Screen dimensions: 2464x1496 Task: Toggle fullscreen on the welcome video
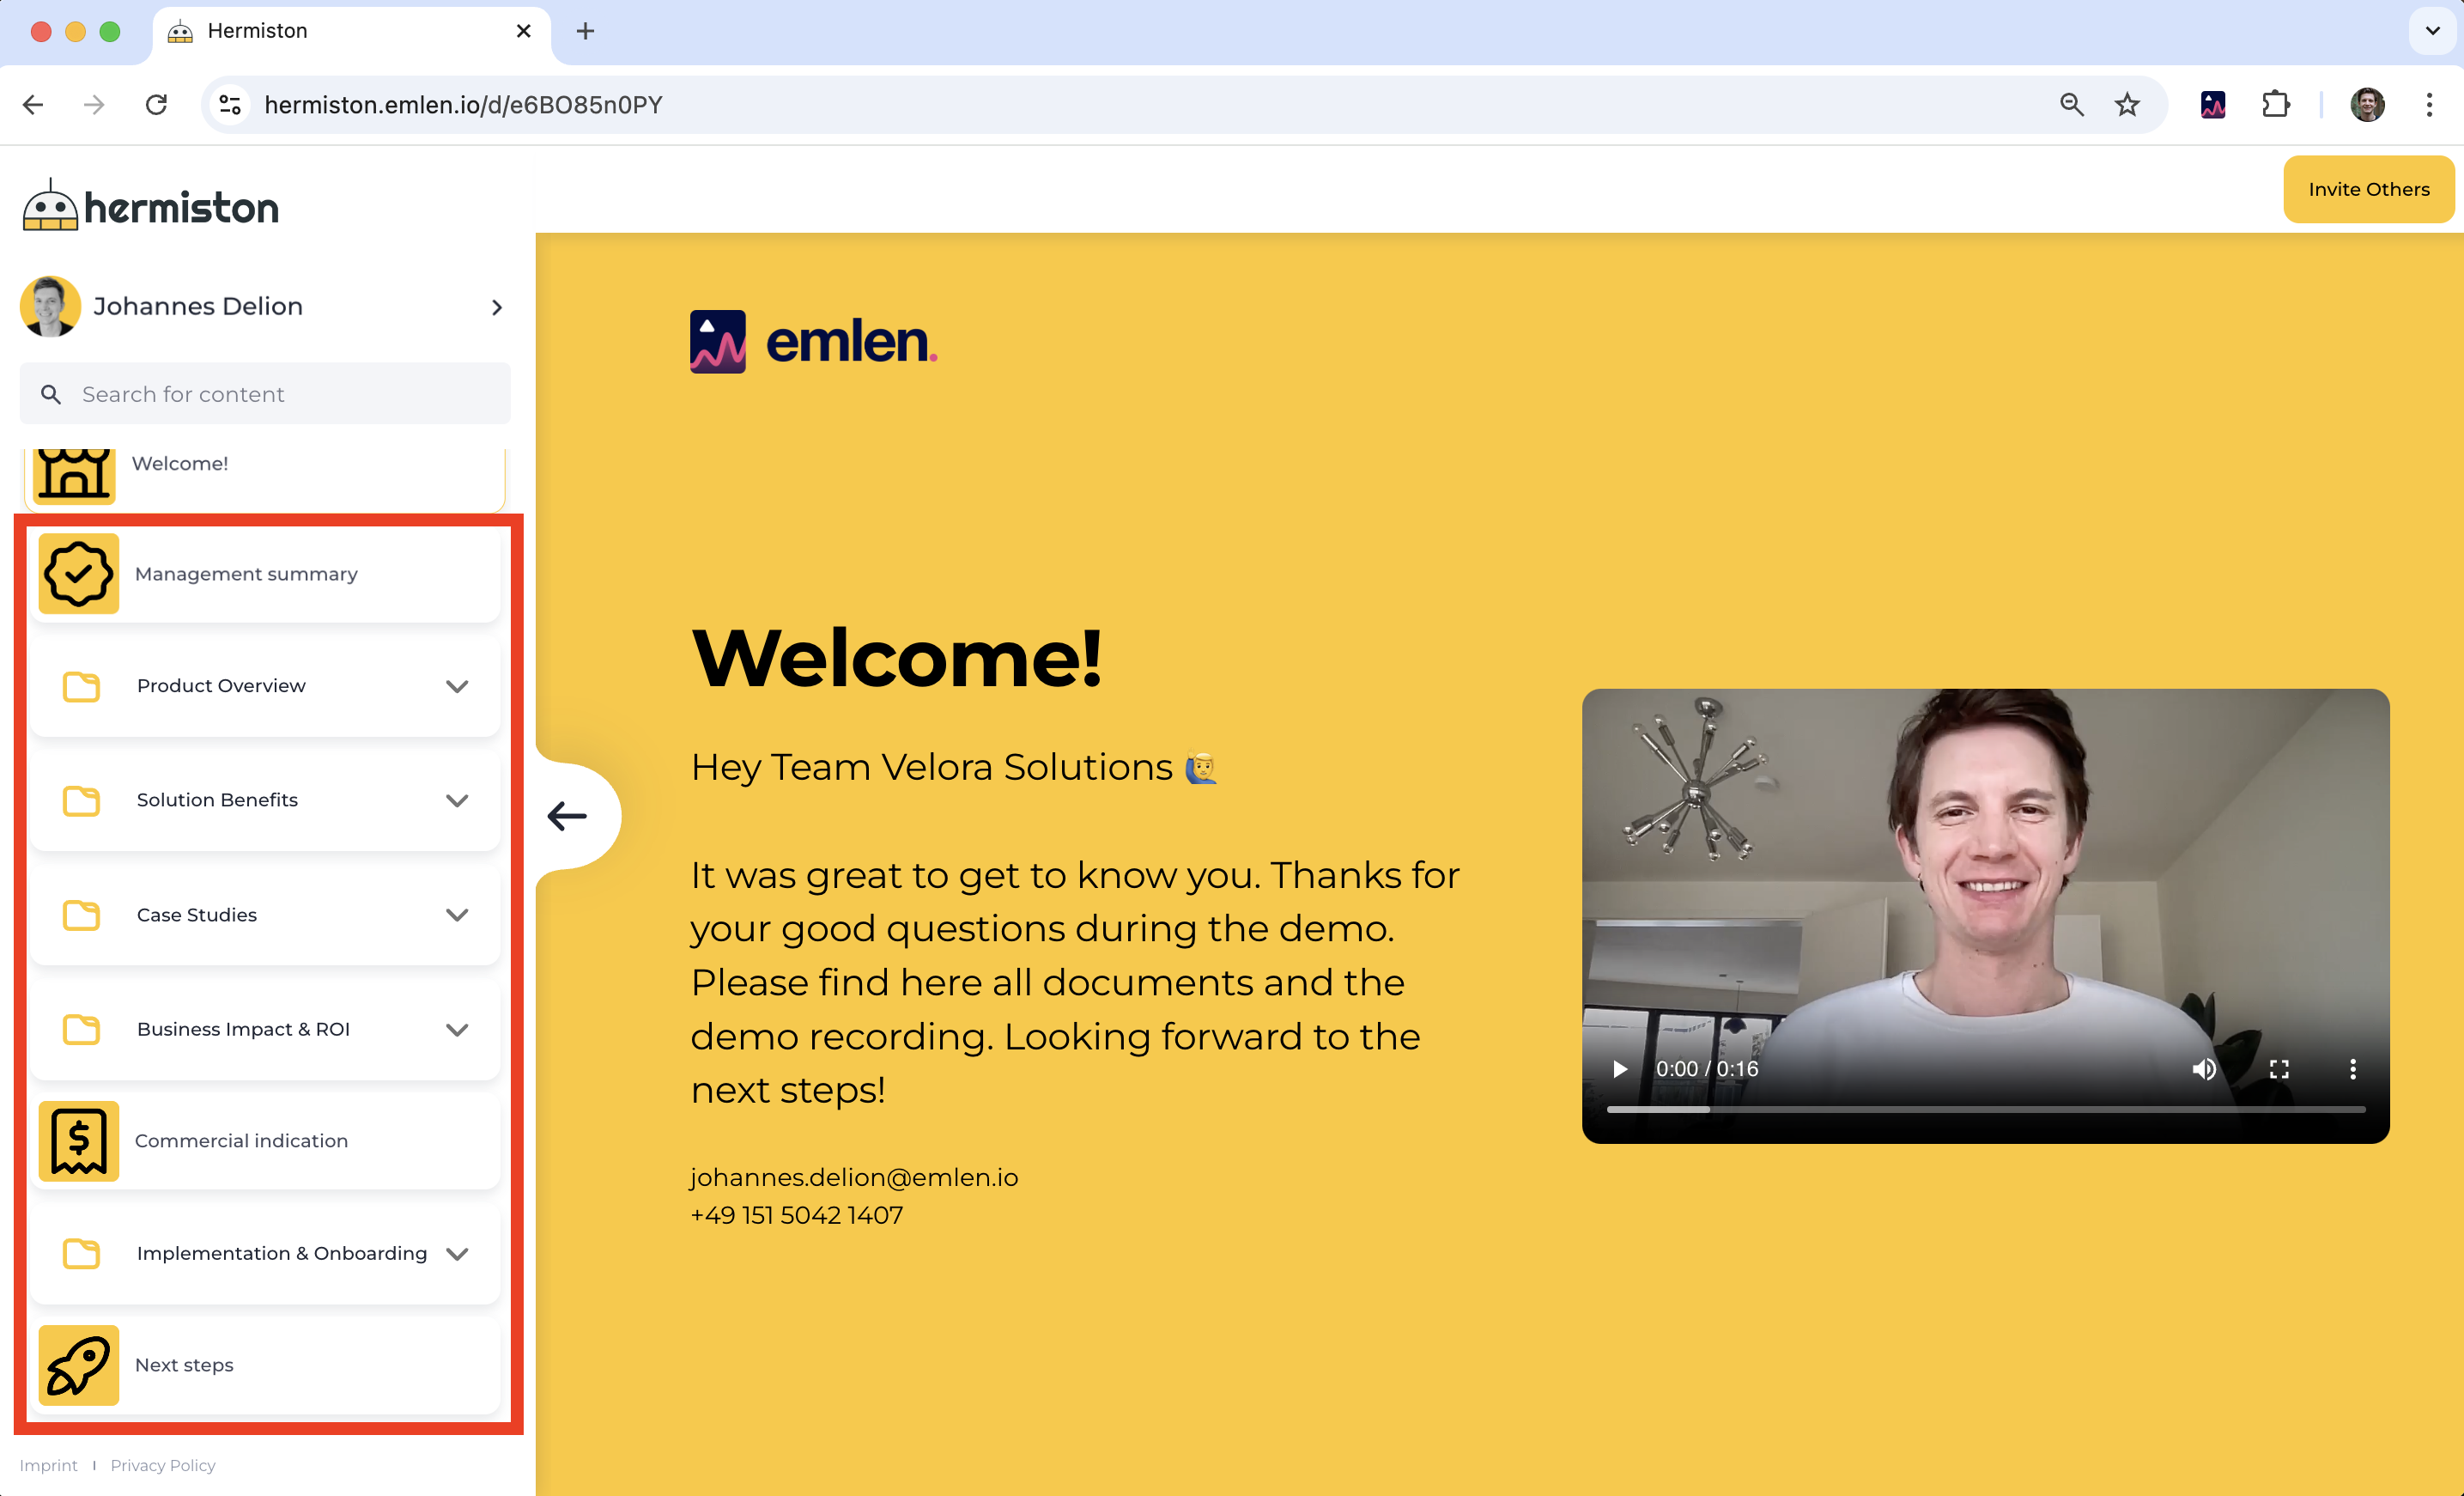pos(2278,1069)
